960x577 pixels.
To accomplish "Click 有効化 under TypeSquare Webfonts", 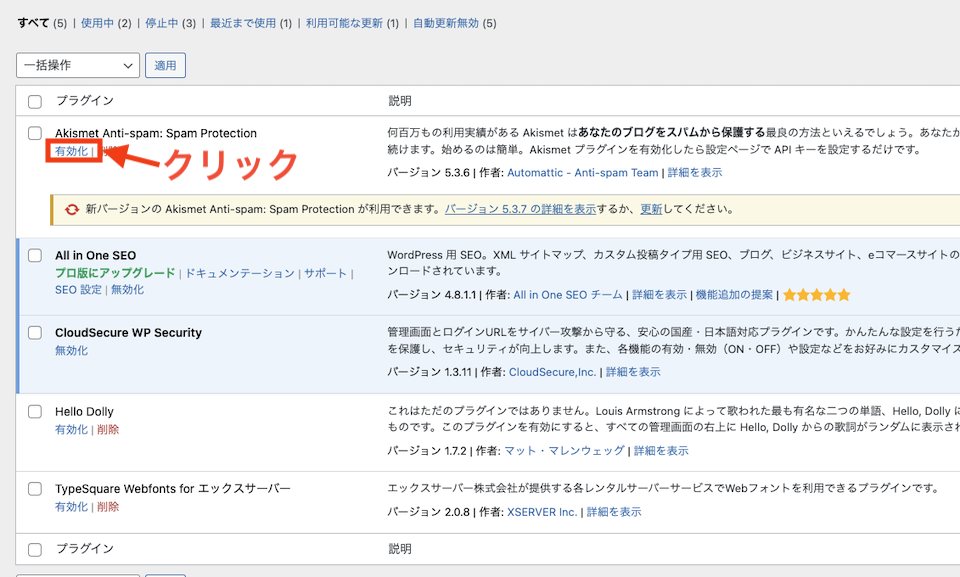I will [72, 507].
